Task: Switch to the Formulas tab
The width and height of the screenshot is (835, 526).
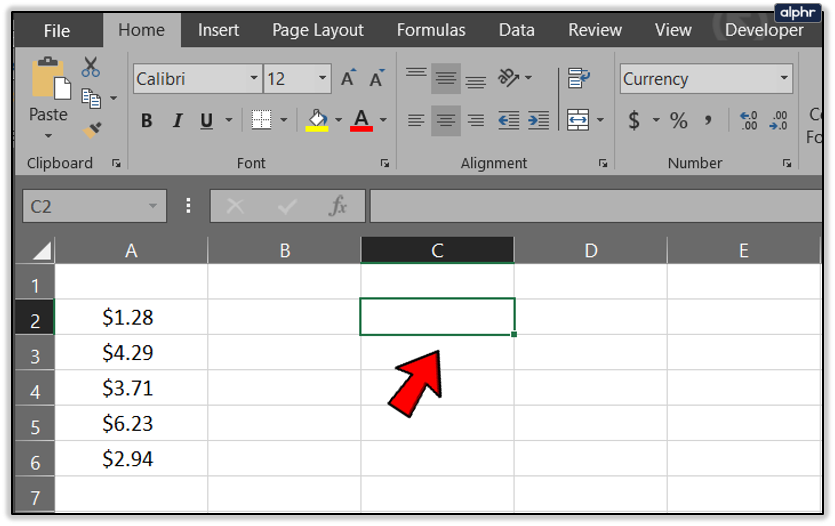Action: 431,30
